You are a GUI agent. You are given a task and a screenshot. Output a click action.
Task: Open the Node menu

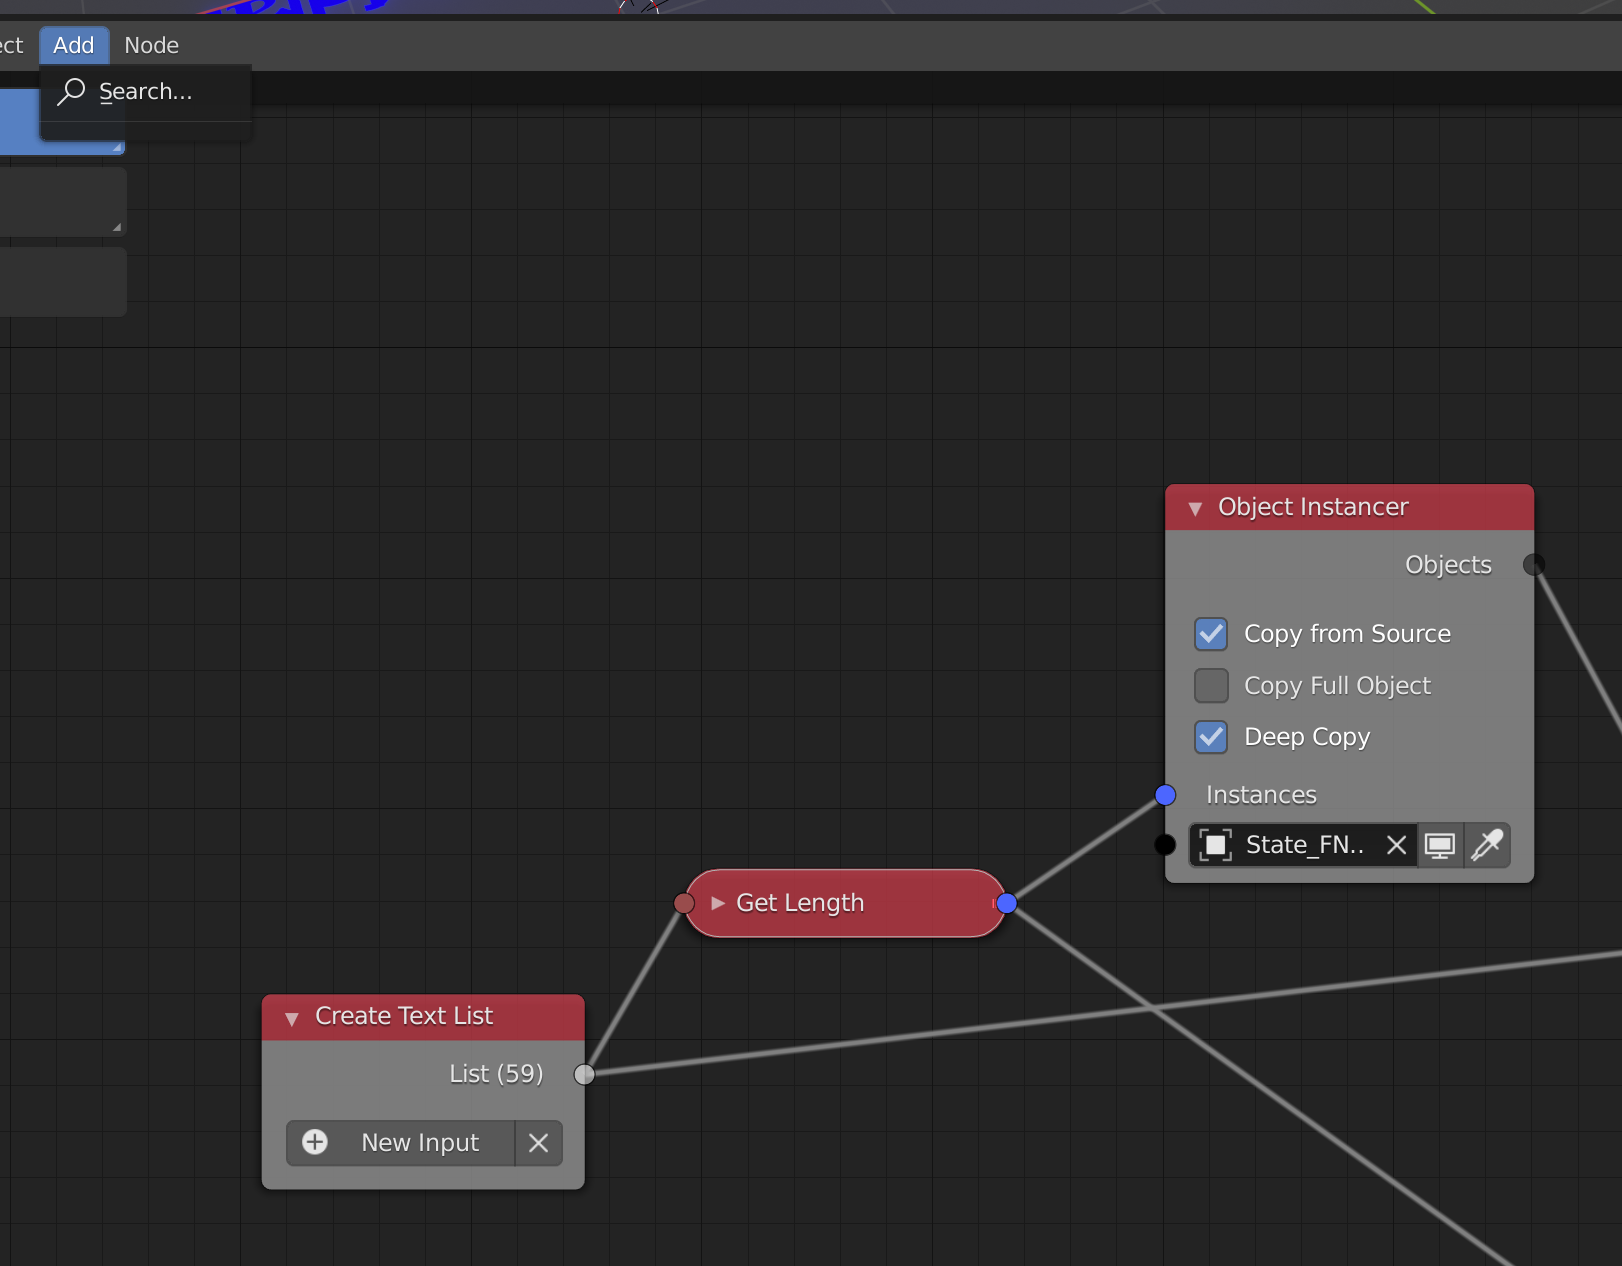(x=151, y=45)
